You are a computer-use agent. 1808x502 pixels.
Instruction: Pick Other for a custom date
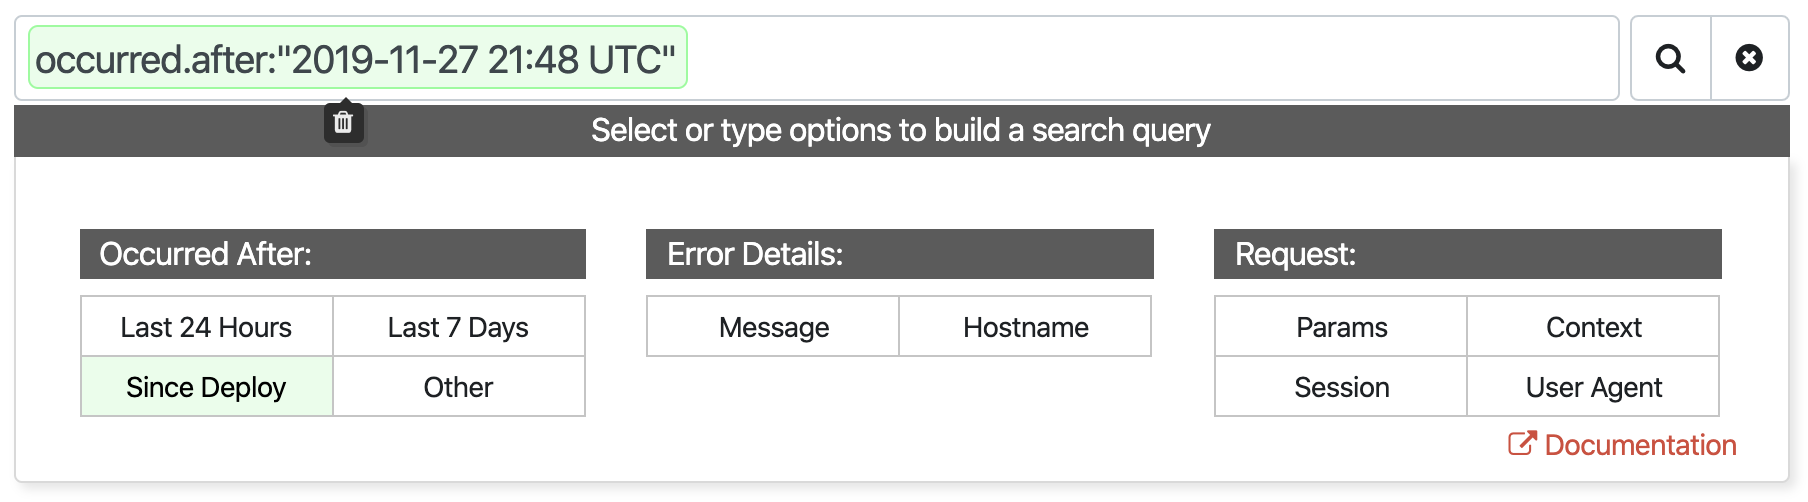tap(458, 387)
